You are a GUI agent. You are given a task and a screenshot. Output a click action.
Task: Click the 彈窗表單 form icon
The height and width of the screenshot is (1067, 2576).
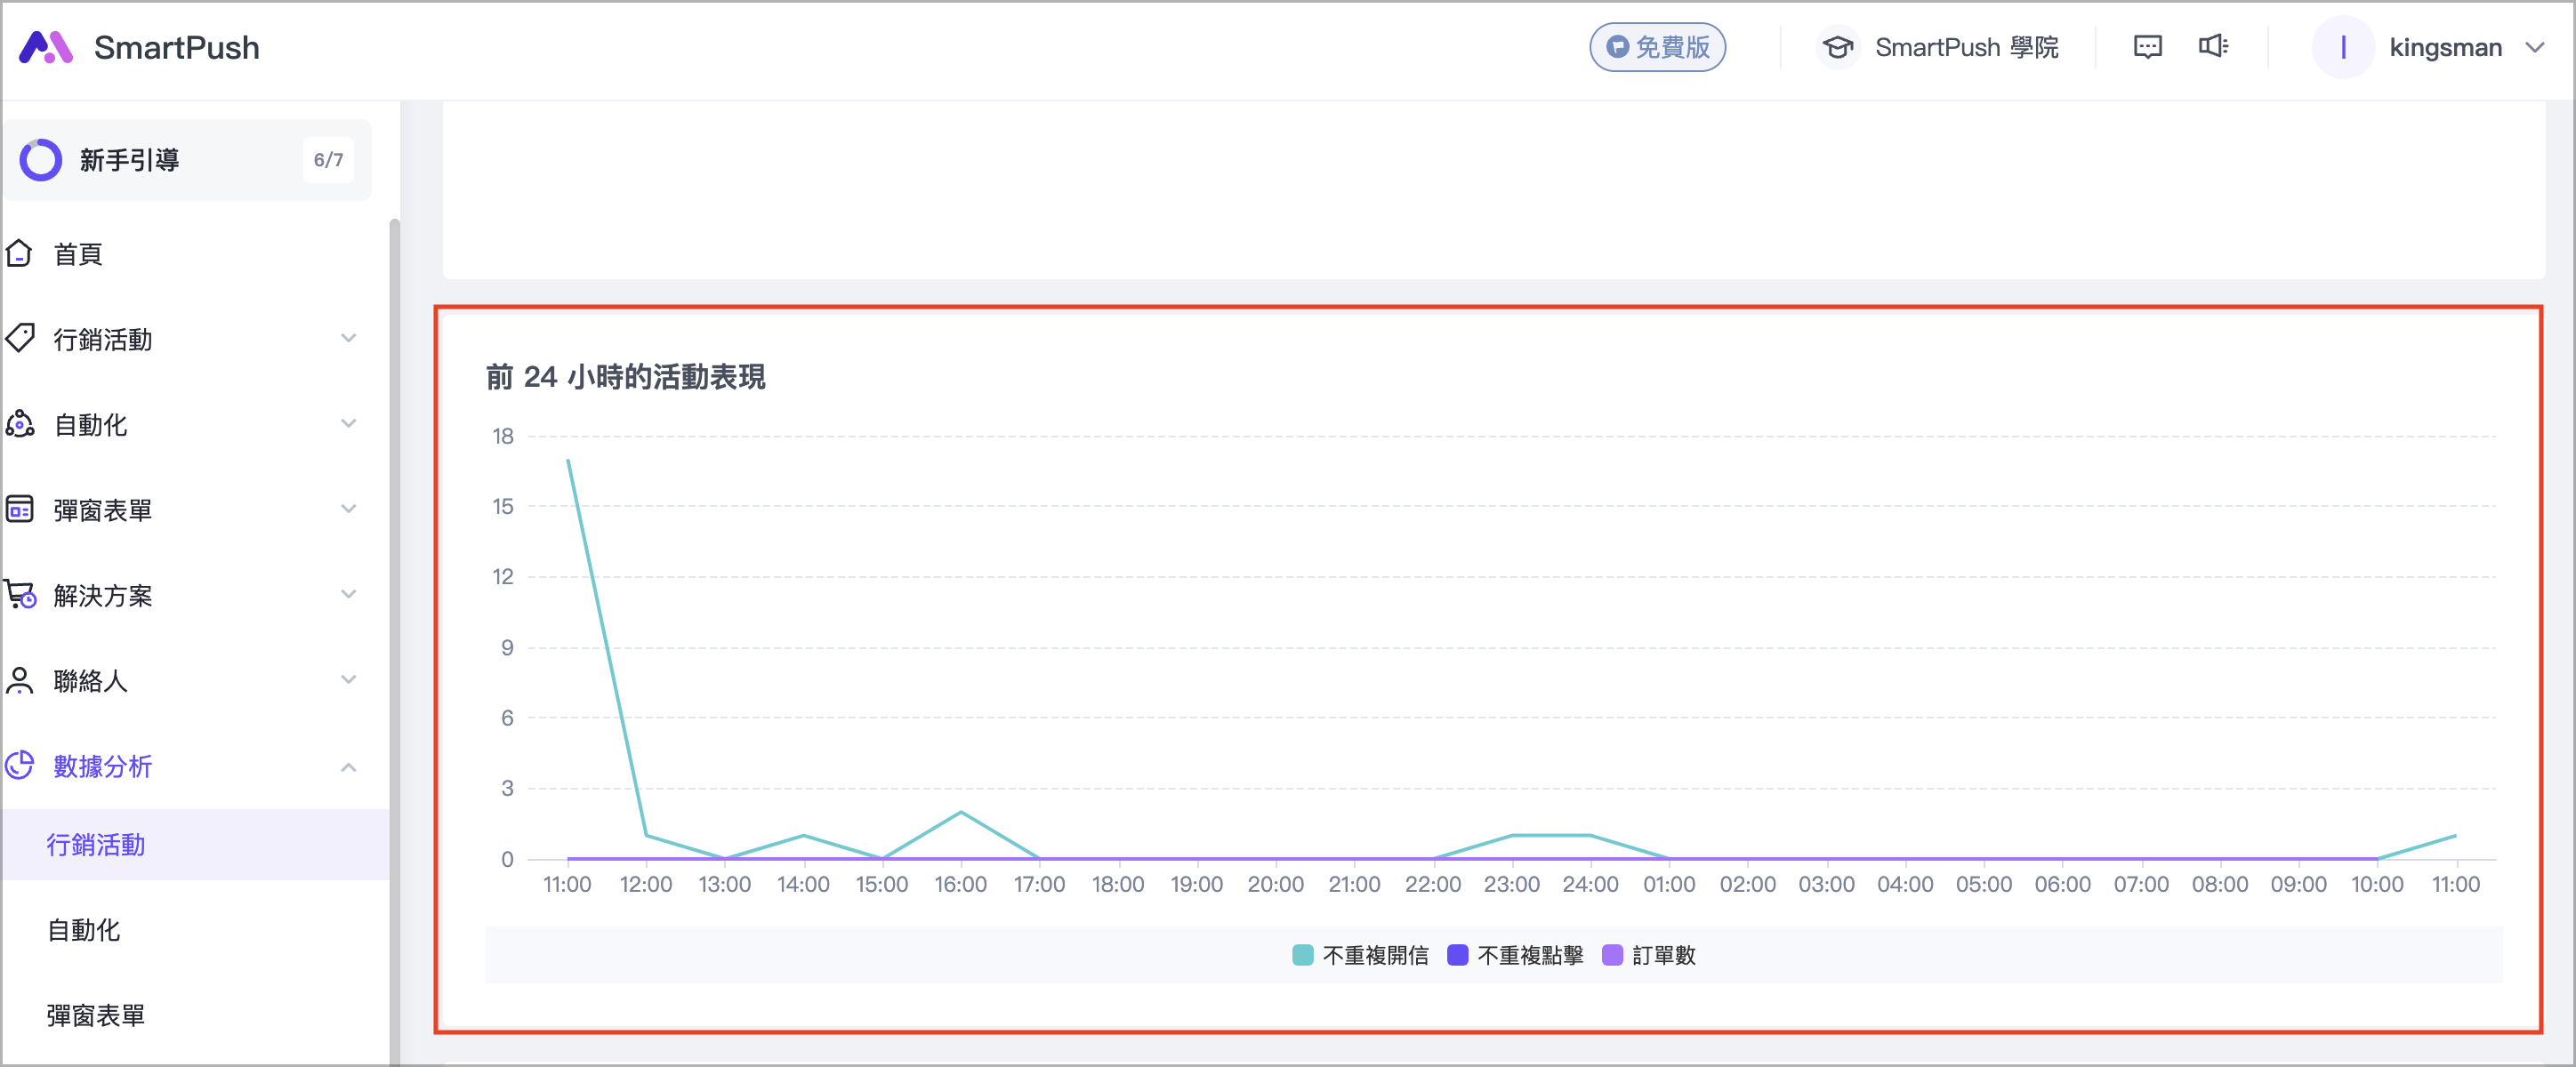coord(20,510)
